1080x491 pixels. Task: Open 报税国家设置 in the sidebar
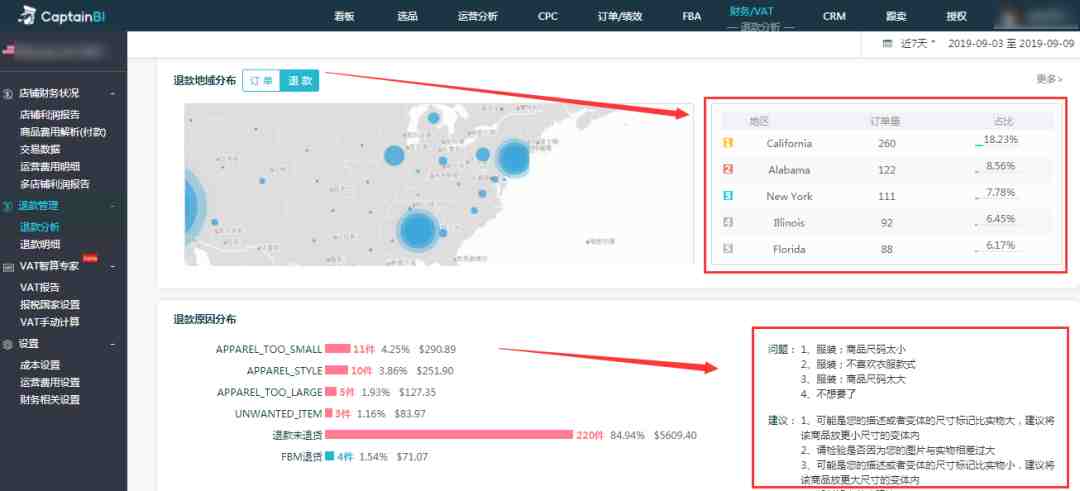point(50,304)
